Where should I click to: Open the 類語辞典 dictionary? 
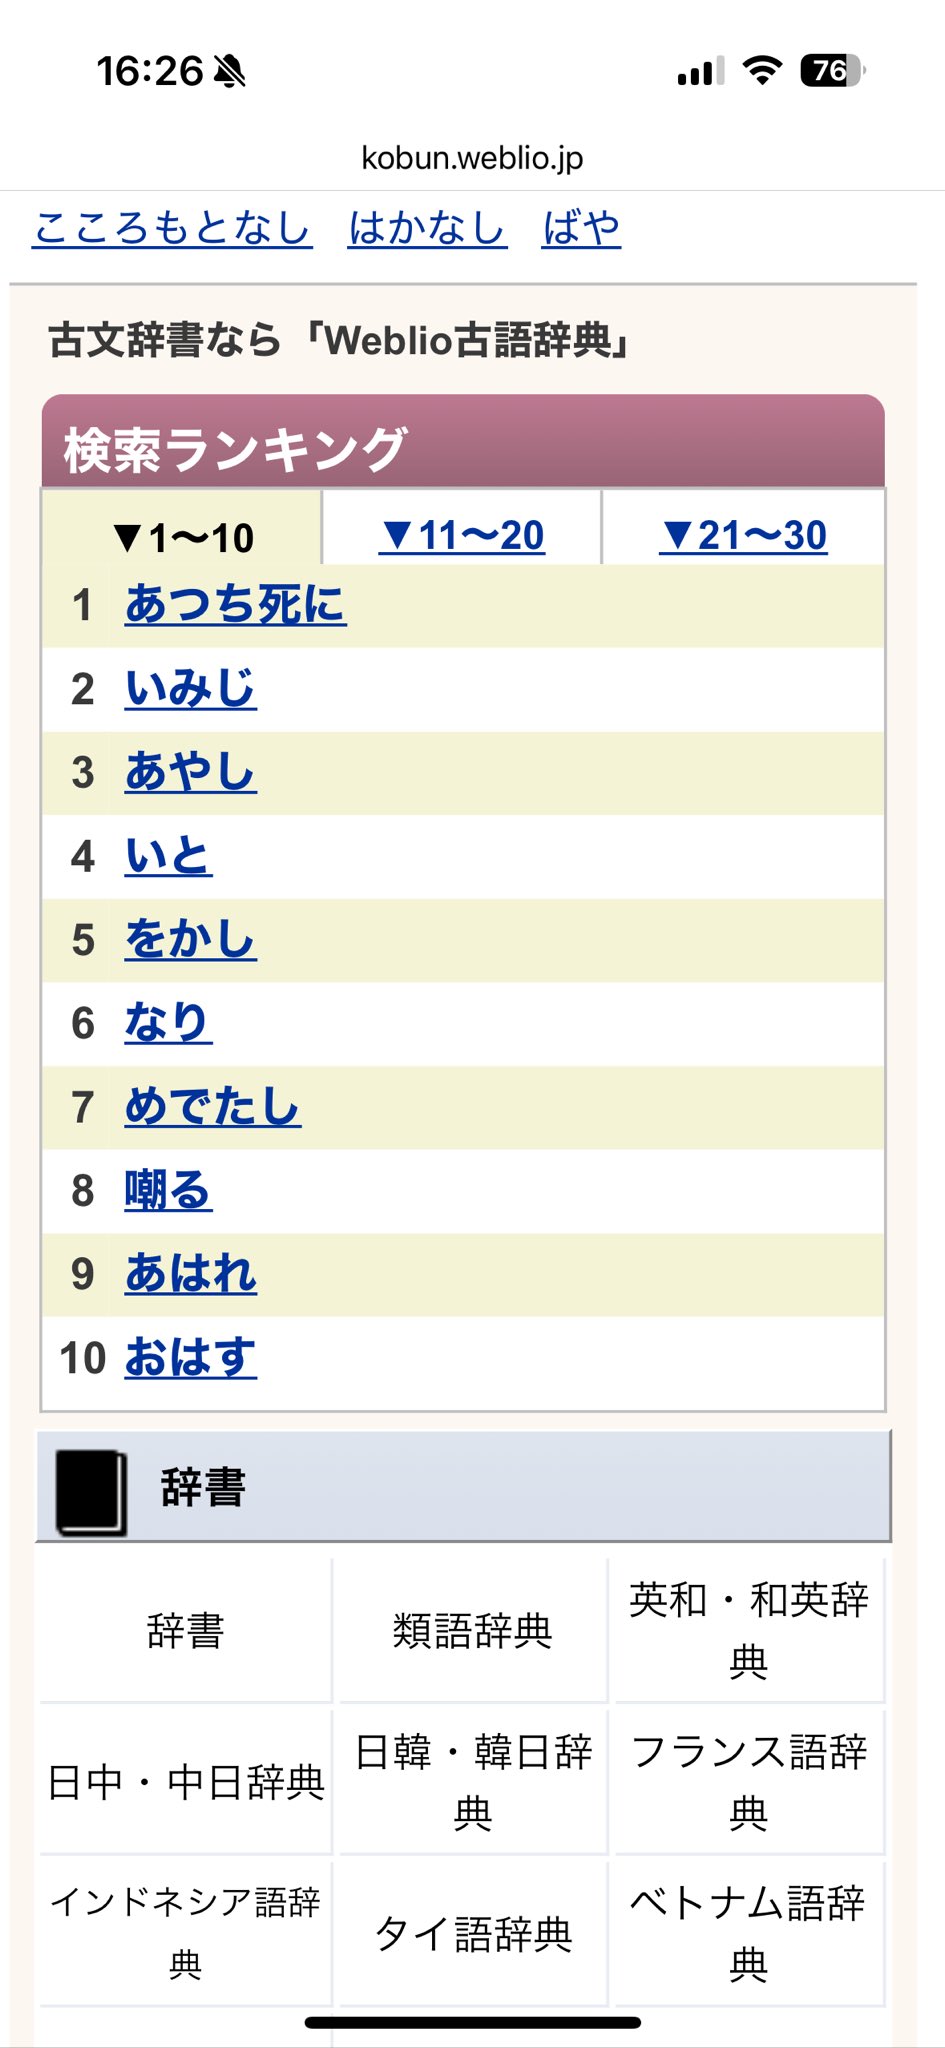coord(472,1631)
